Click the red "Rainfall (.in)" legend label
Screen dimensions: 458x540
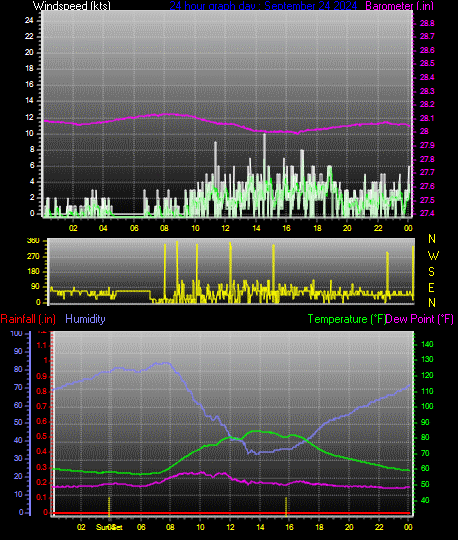pyautogui.click(x=28, y=319)
